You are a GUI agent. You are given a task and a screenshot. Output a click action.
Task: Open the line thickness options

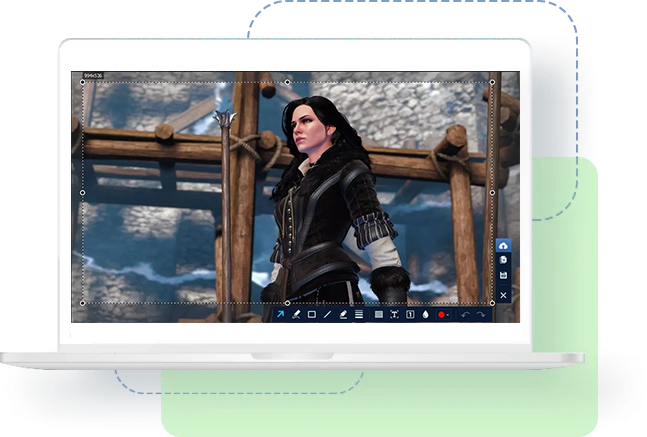(x=359, y=314)
